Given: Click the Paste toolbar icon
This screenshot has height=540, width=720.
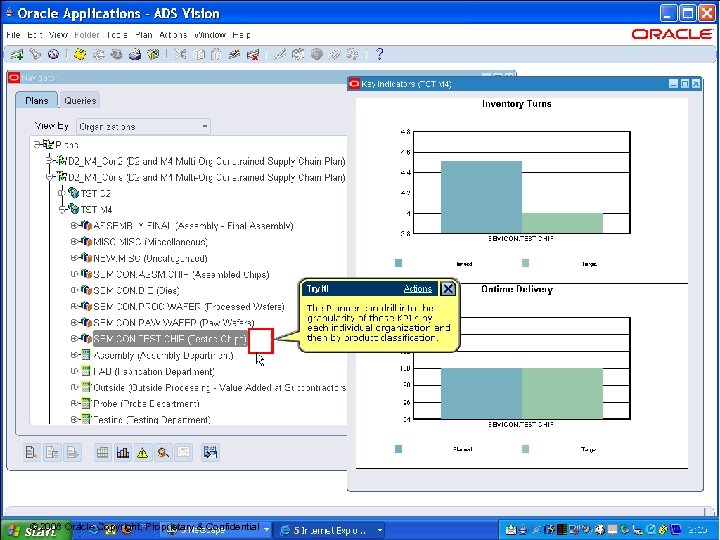Looking at the screenshot, I should pos(216,55).
